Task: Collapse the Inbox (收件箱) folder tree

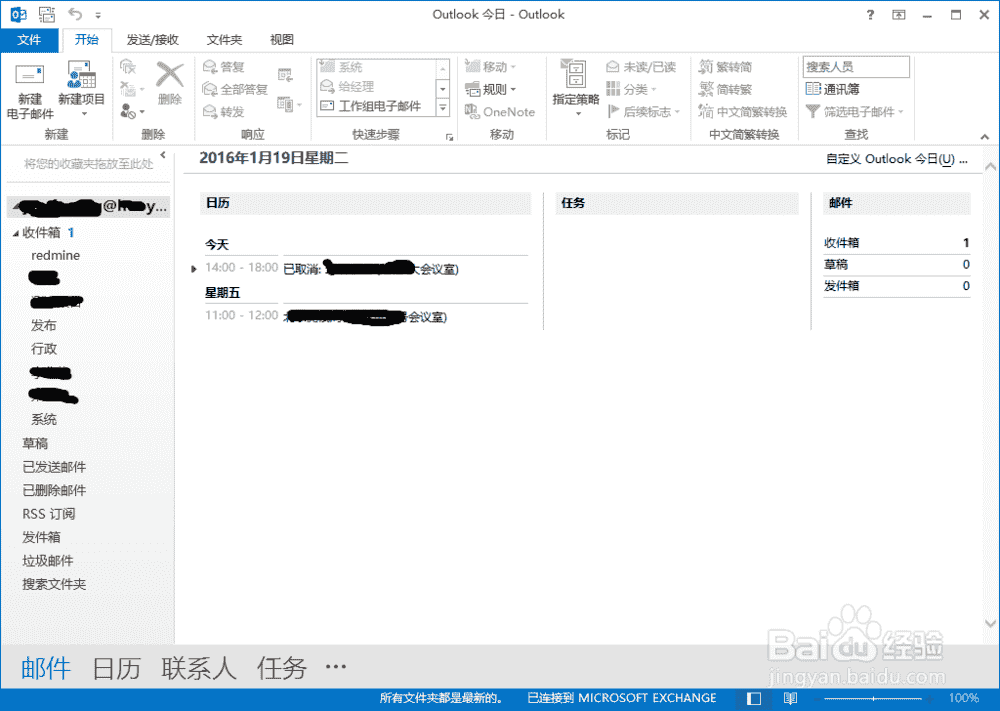Action: (x=15, y=234)
